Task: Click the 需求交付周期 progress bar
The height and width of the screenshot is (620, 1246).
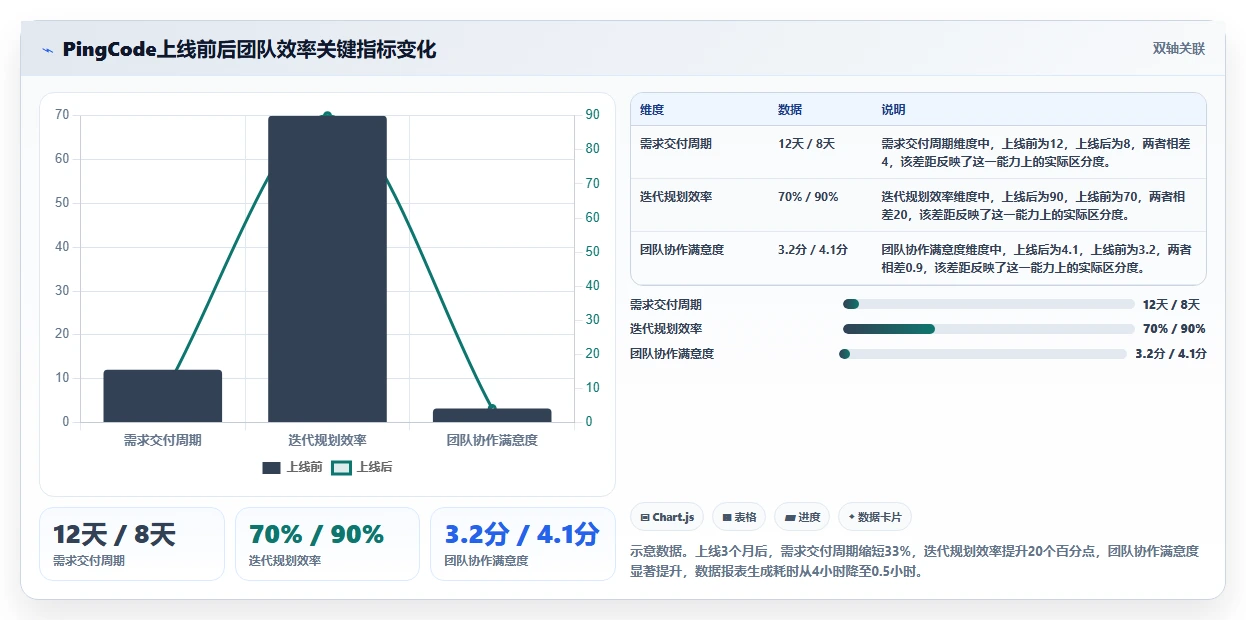Action: [x=989, y=304]
